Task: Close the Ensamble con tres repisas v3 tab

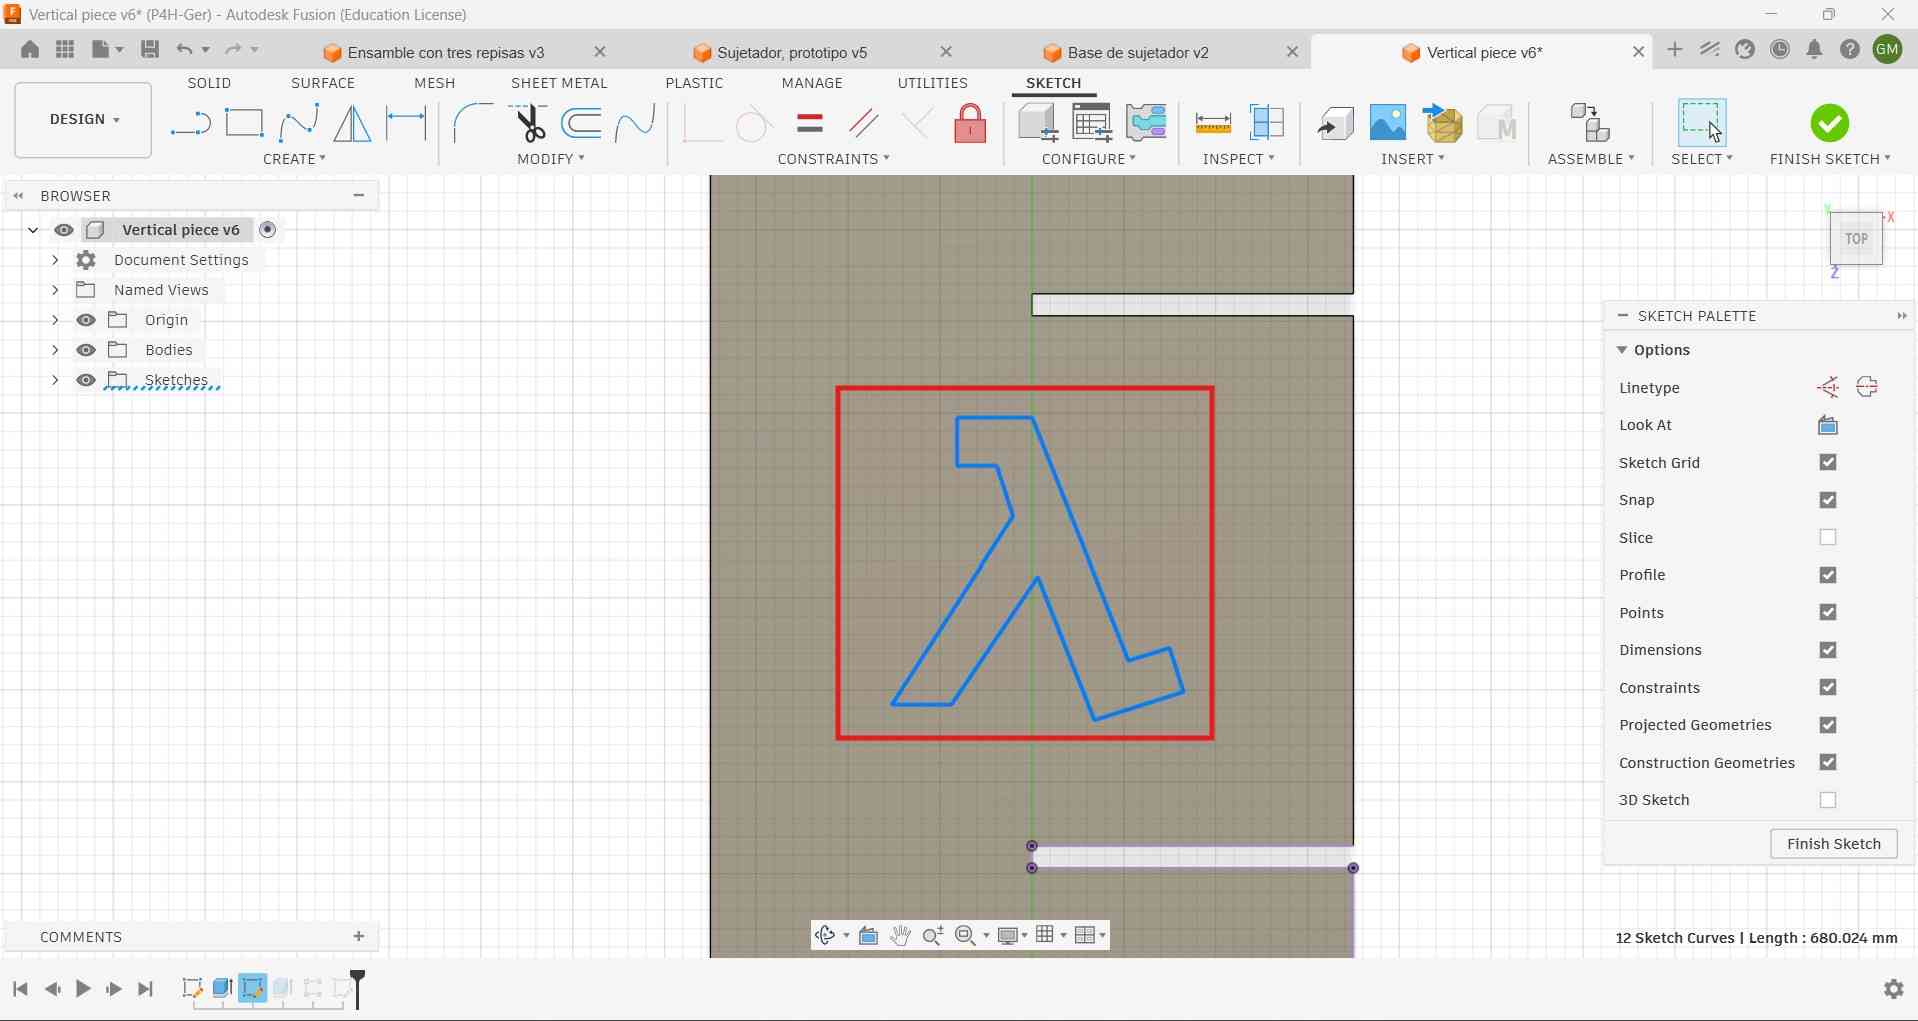Action: pos(600,51)
